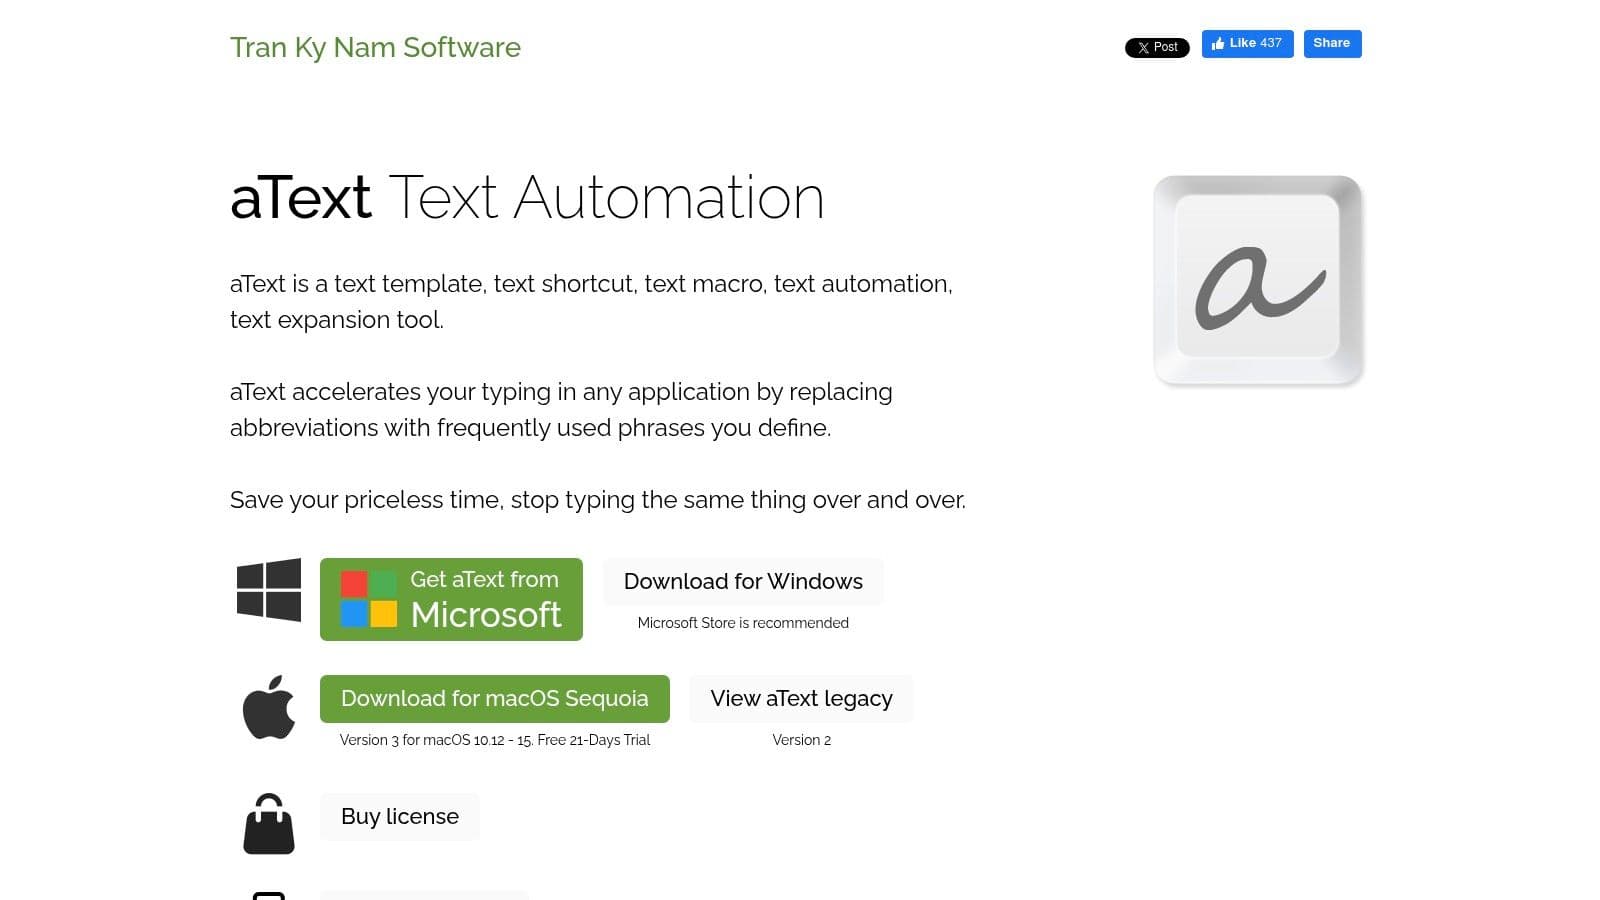Click the thumbs-up icon on the Like button
The height and width of the screenshot is (900, 1600).
[x=1219, y=43]
